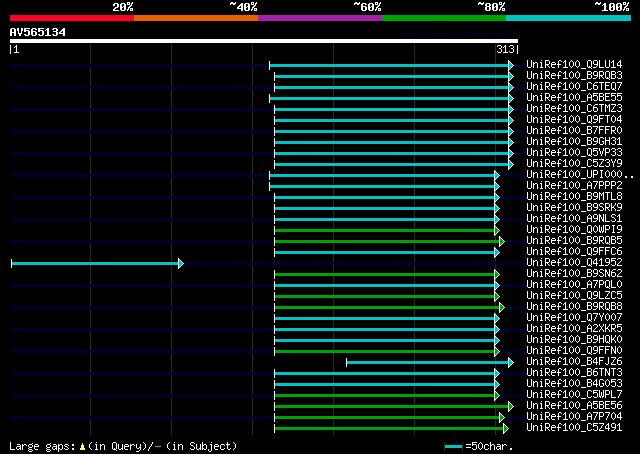This screenshot has height=454, width=640.
Task: Click the arrowhead ending the UPI000 alignment bar
Action: (x=495, y=175)
